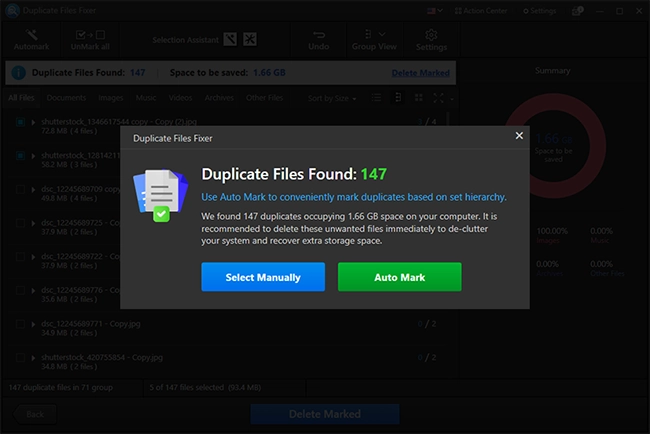Expand the shutterstock_1346617544 file group
Screen dimensions: 650x434
click(x=33, y=122)
